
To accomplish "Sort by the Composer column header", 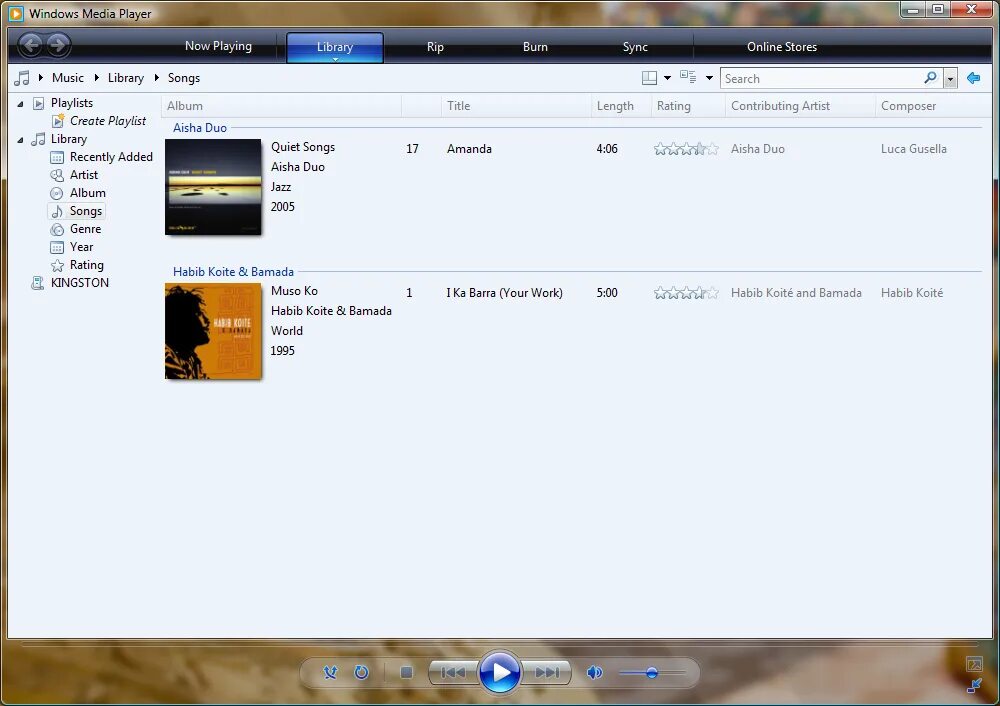I will click(x=933, y=106).
